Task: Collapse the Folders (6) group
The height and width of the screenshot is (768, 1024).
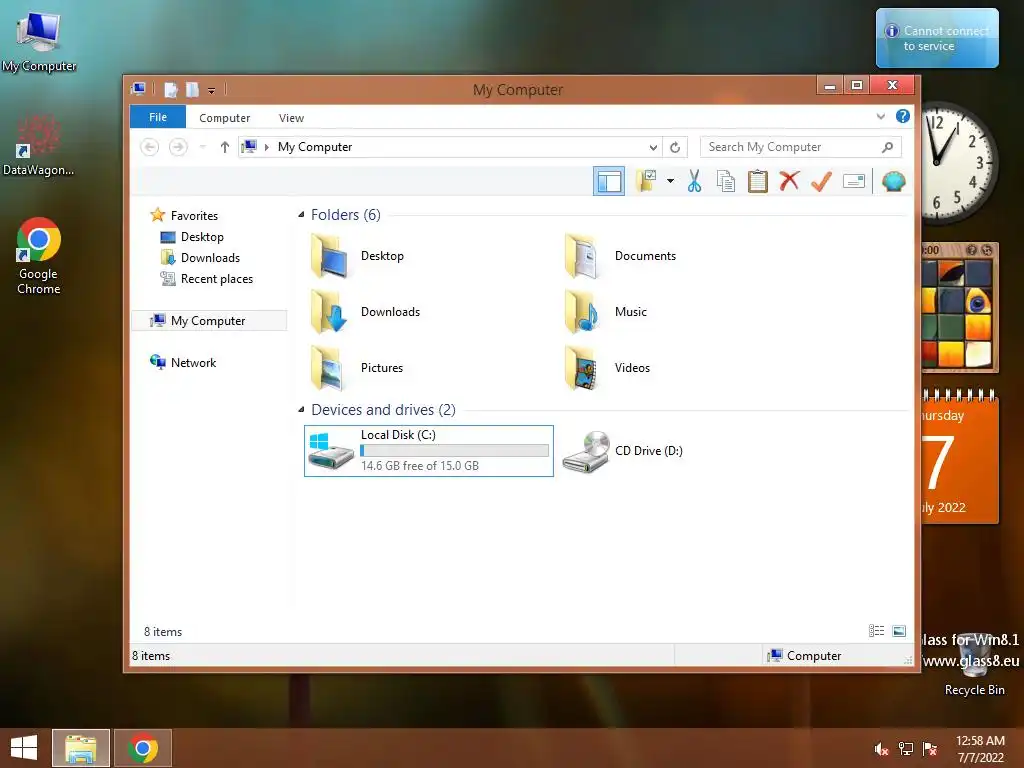Action: (301, 214)
